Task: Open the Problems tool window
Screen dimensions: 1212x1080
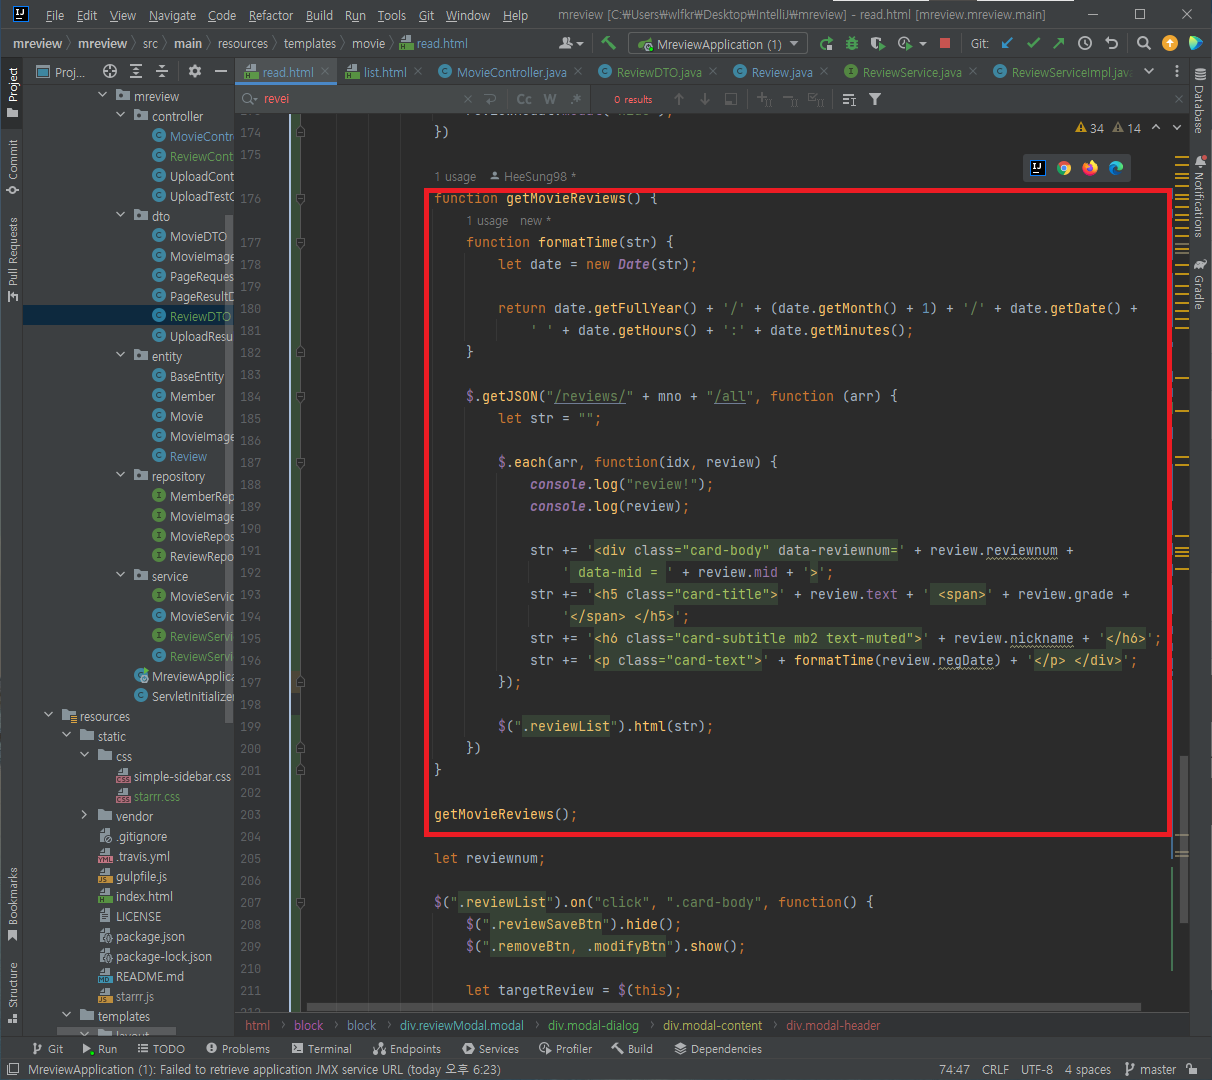Action: [x=238, y=1049]
